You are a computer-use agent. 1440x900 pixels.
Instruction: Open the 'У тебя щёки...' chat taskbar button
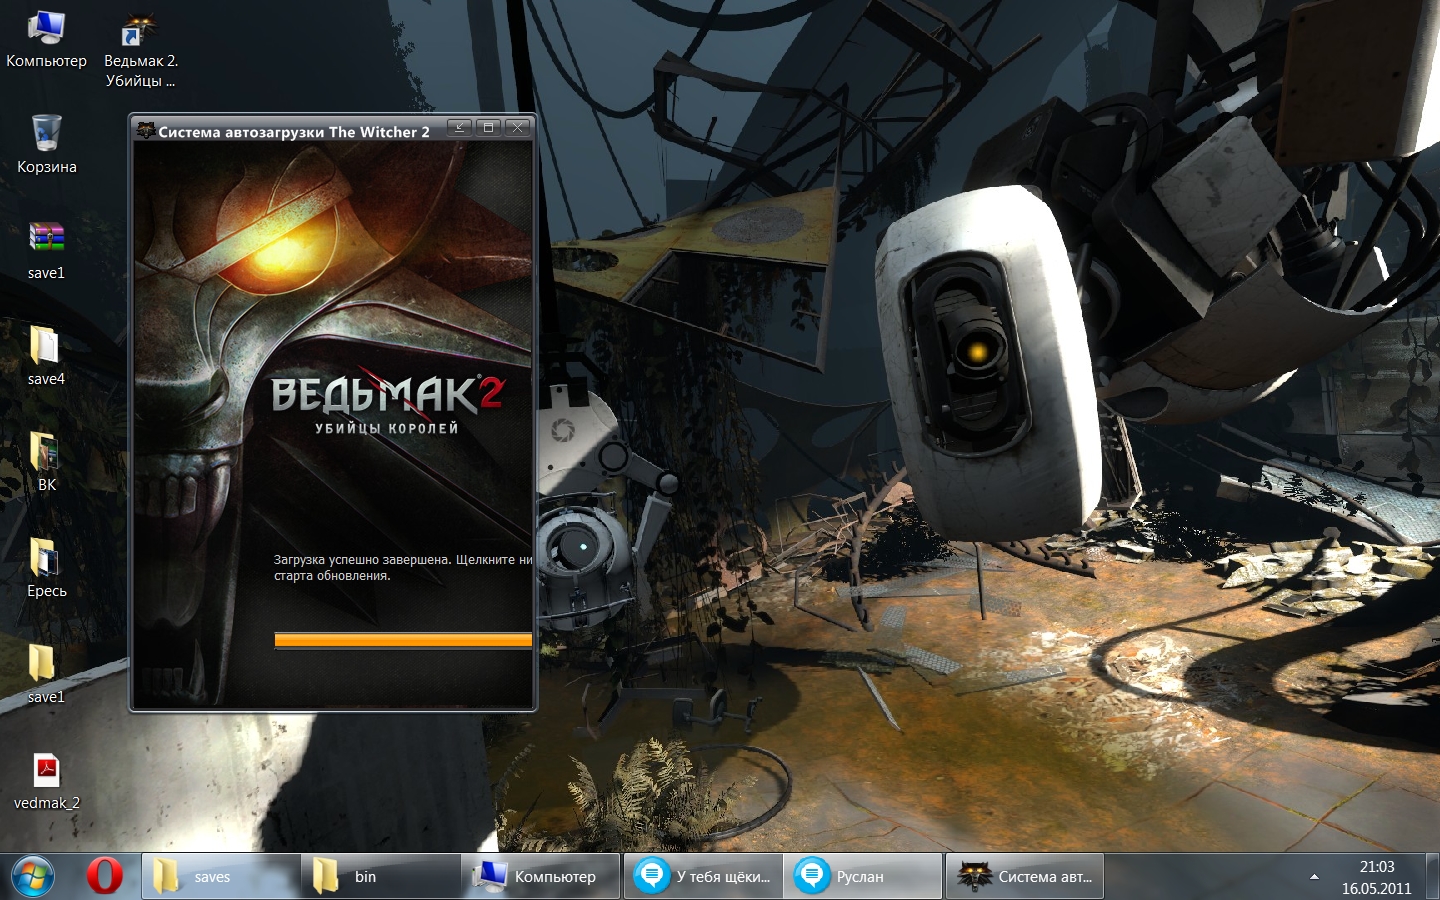pos(702,876)
